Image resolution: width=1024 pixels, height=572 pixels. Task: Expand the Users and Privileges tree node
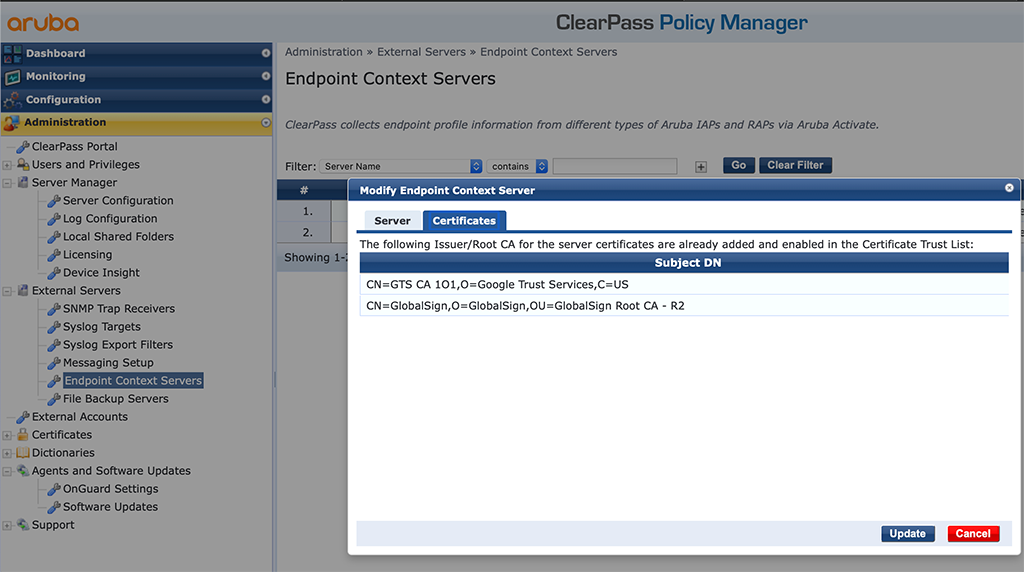[x=7, y=165]
